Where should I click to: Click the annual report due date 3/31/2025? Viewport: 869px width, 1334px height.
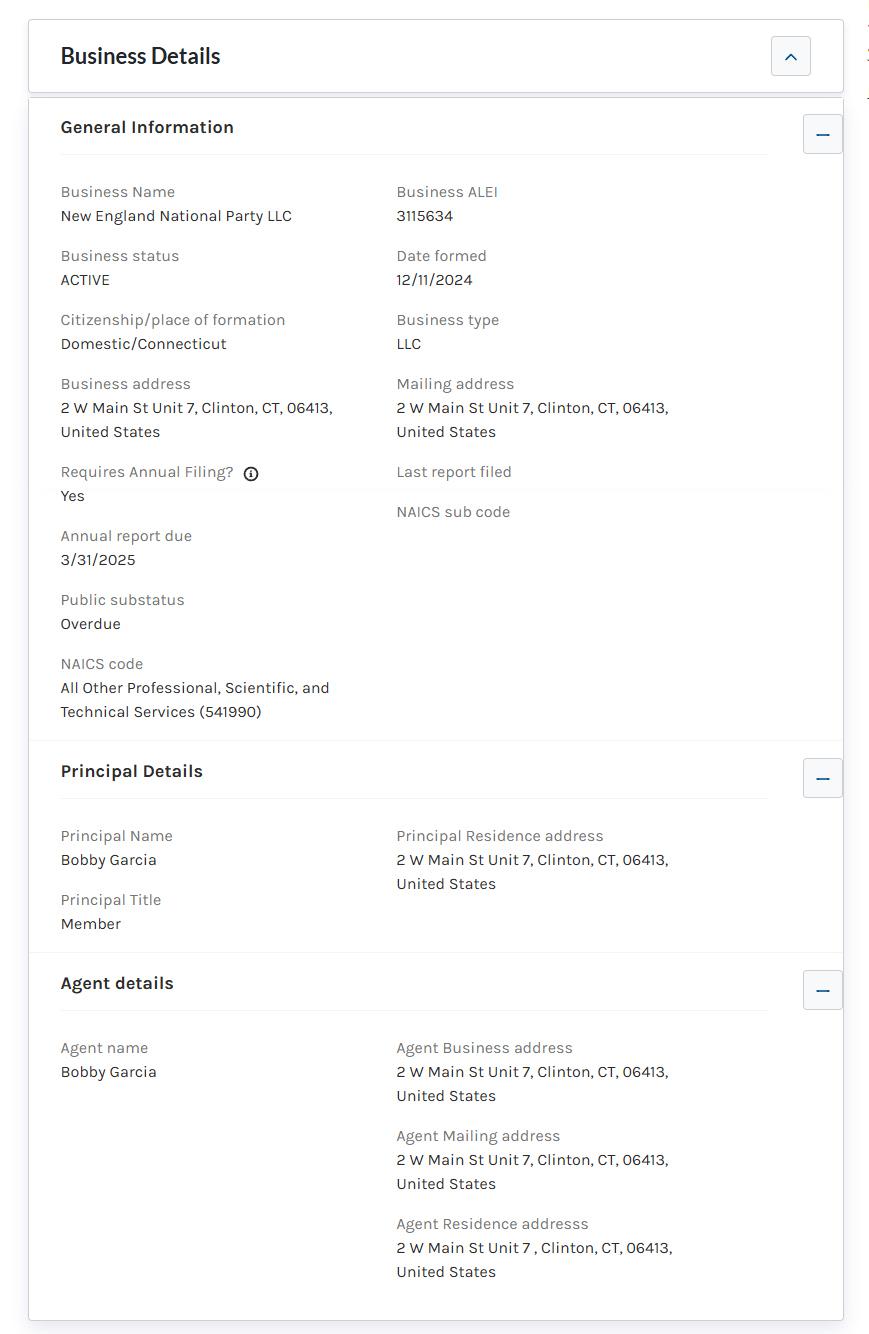(98, 560)
